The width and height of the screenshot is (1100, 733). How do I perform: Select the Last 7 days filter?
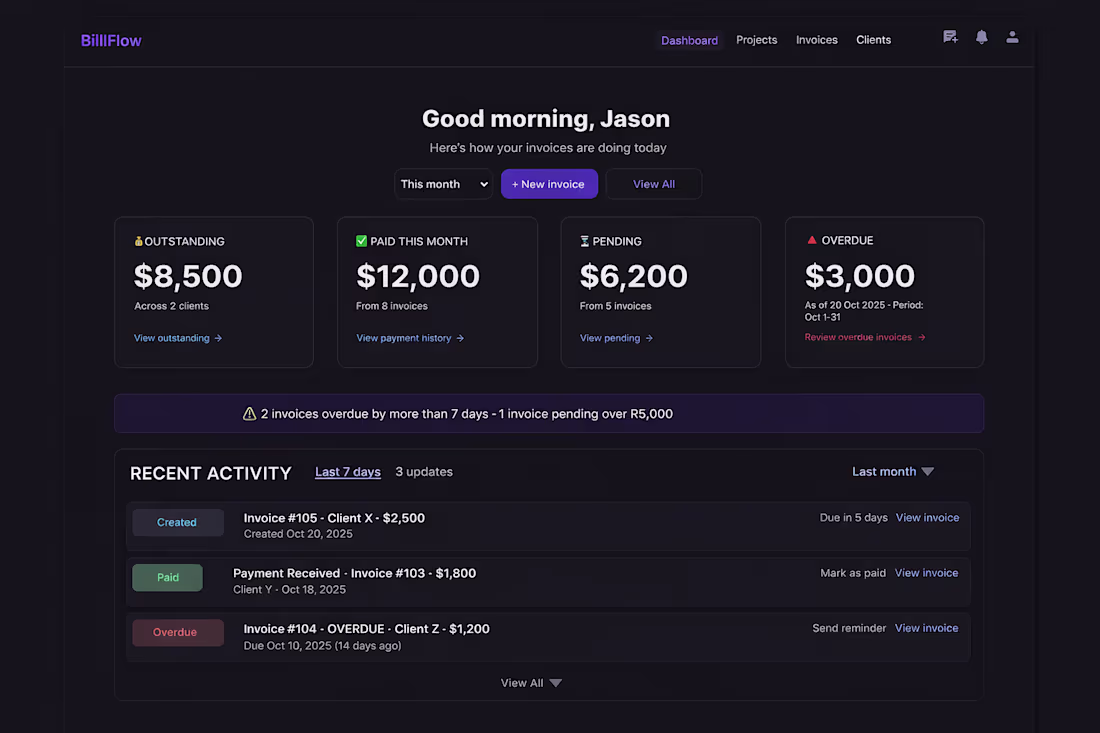point(347,471)
